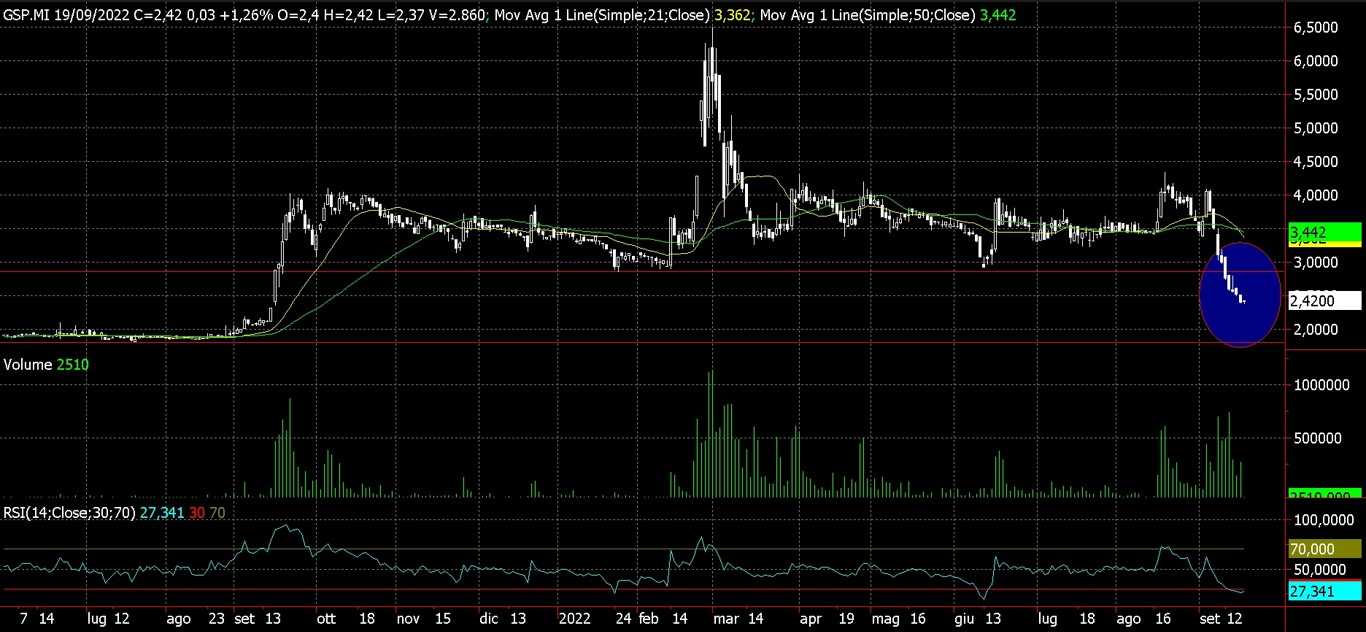Click the olive 70,000 RSI level tag
1366x632 pixels.
1323,549
